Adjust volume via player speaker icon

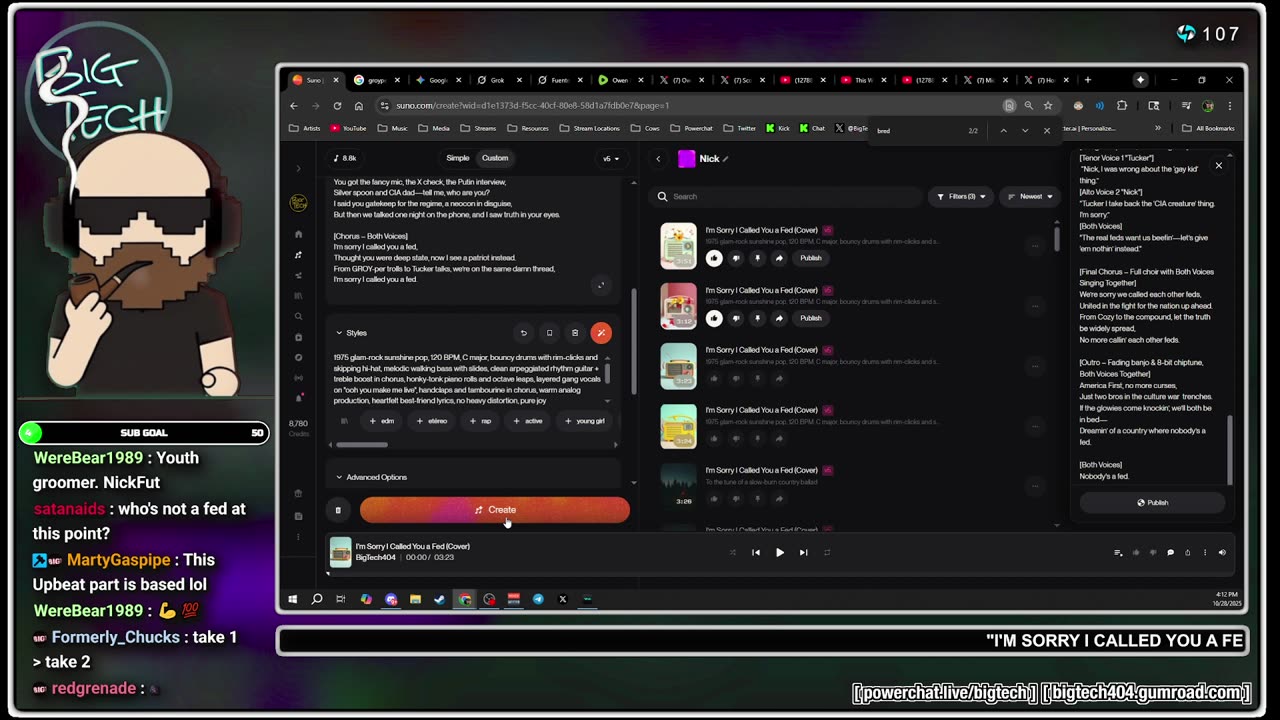pos(1221,552)
